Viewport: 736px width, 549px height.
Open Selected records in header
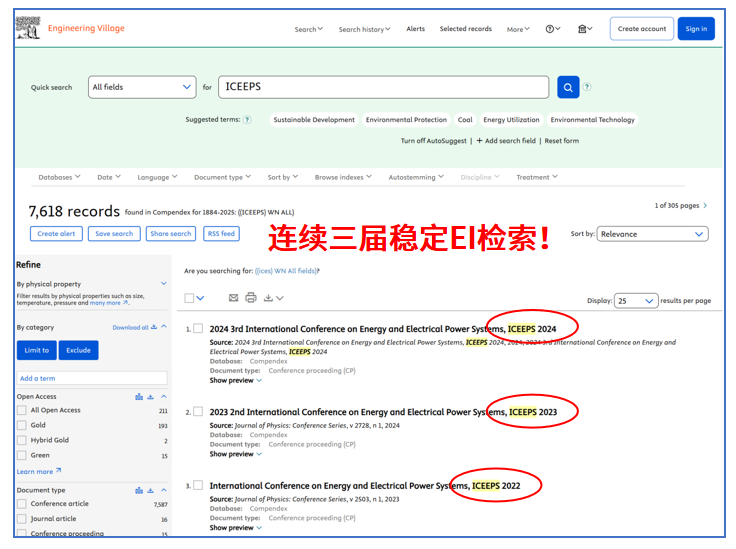click(466, 29)
